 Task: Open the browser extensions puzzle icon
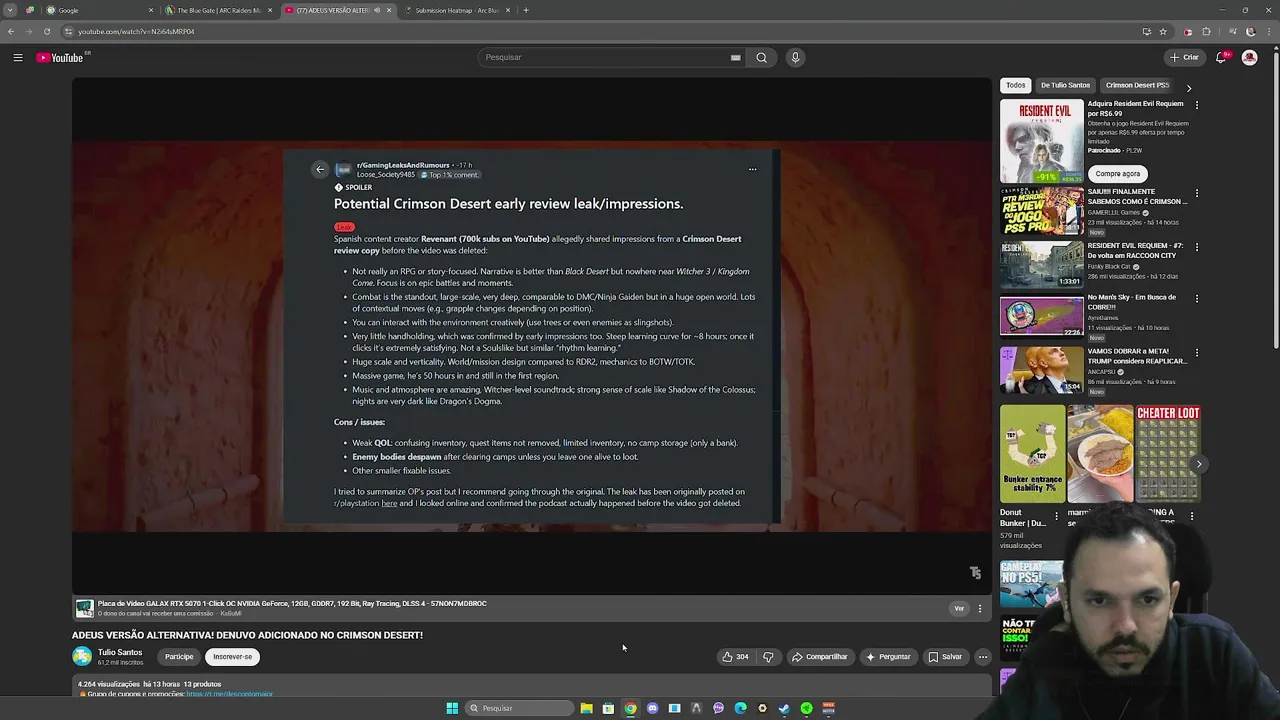pyautogui.click(x=1206, y=31)
